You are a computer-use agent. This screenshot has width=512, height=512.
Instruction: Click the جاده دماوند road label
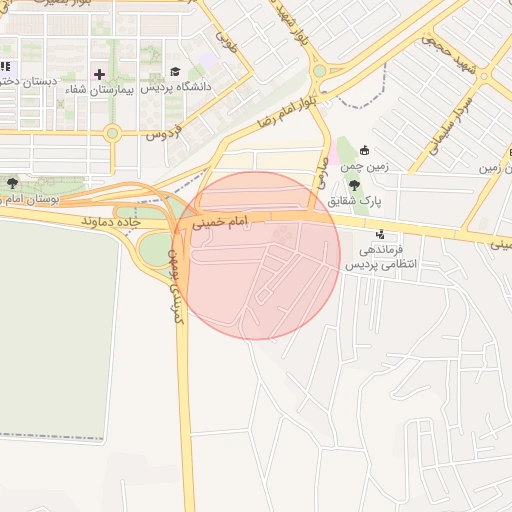(x=111, y=222)
